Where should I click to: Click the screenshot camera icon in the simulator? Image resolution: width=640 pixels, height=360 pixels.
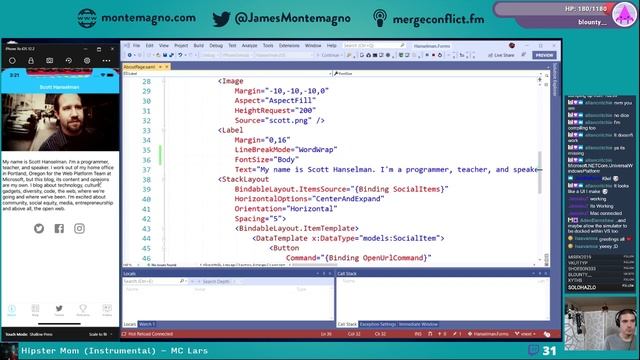(49, 61)
